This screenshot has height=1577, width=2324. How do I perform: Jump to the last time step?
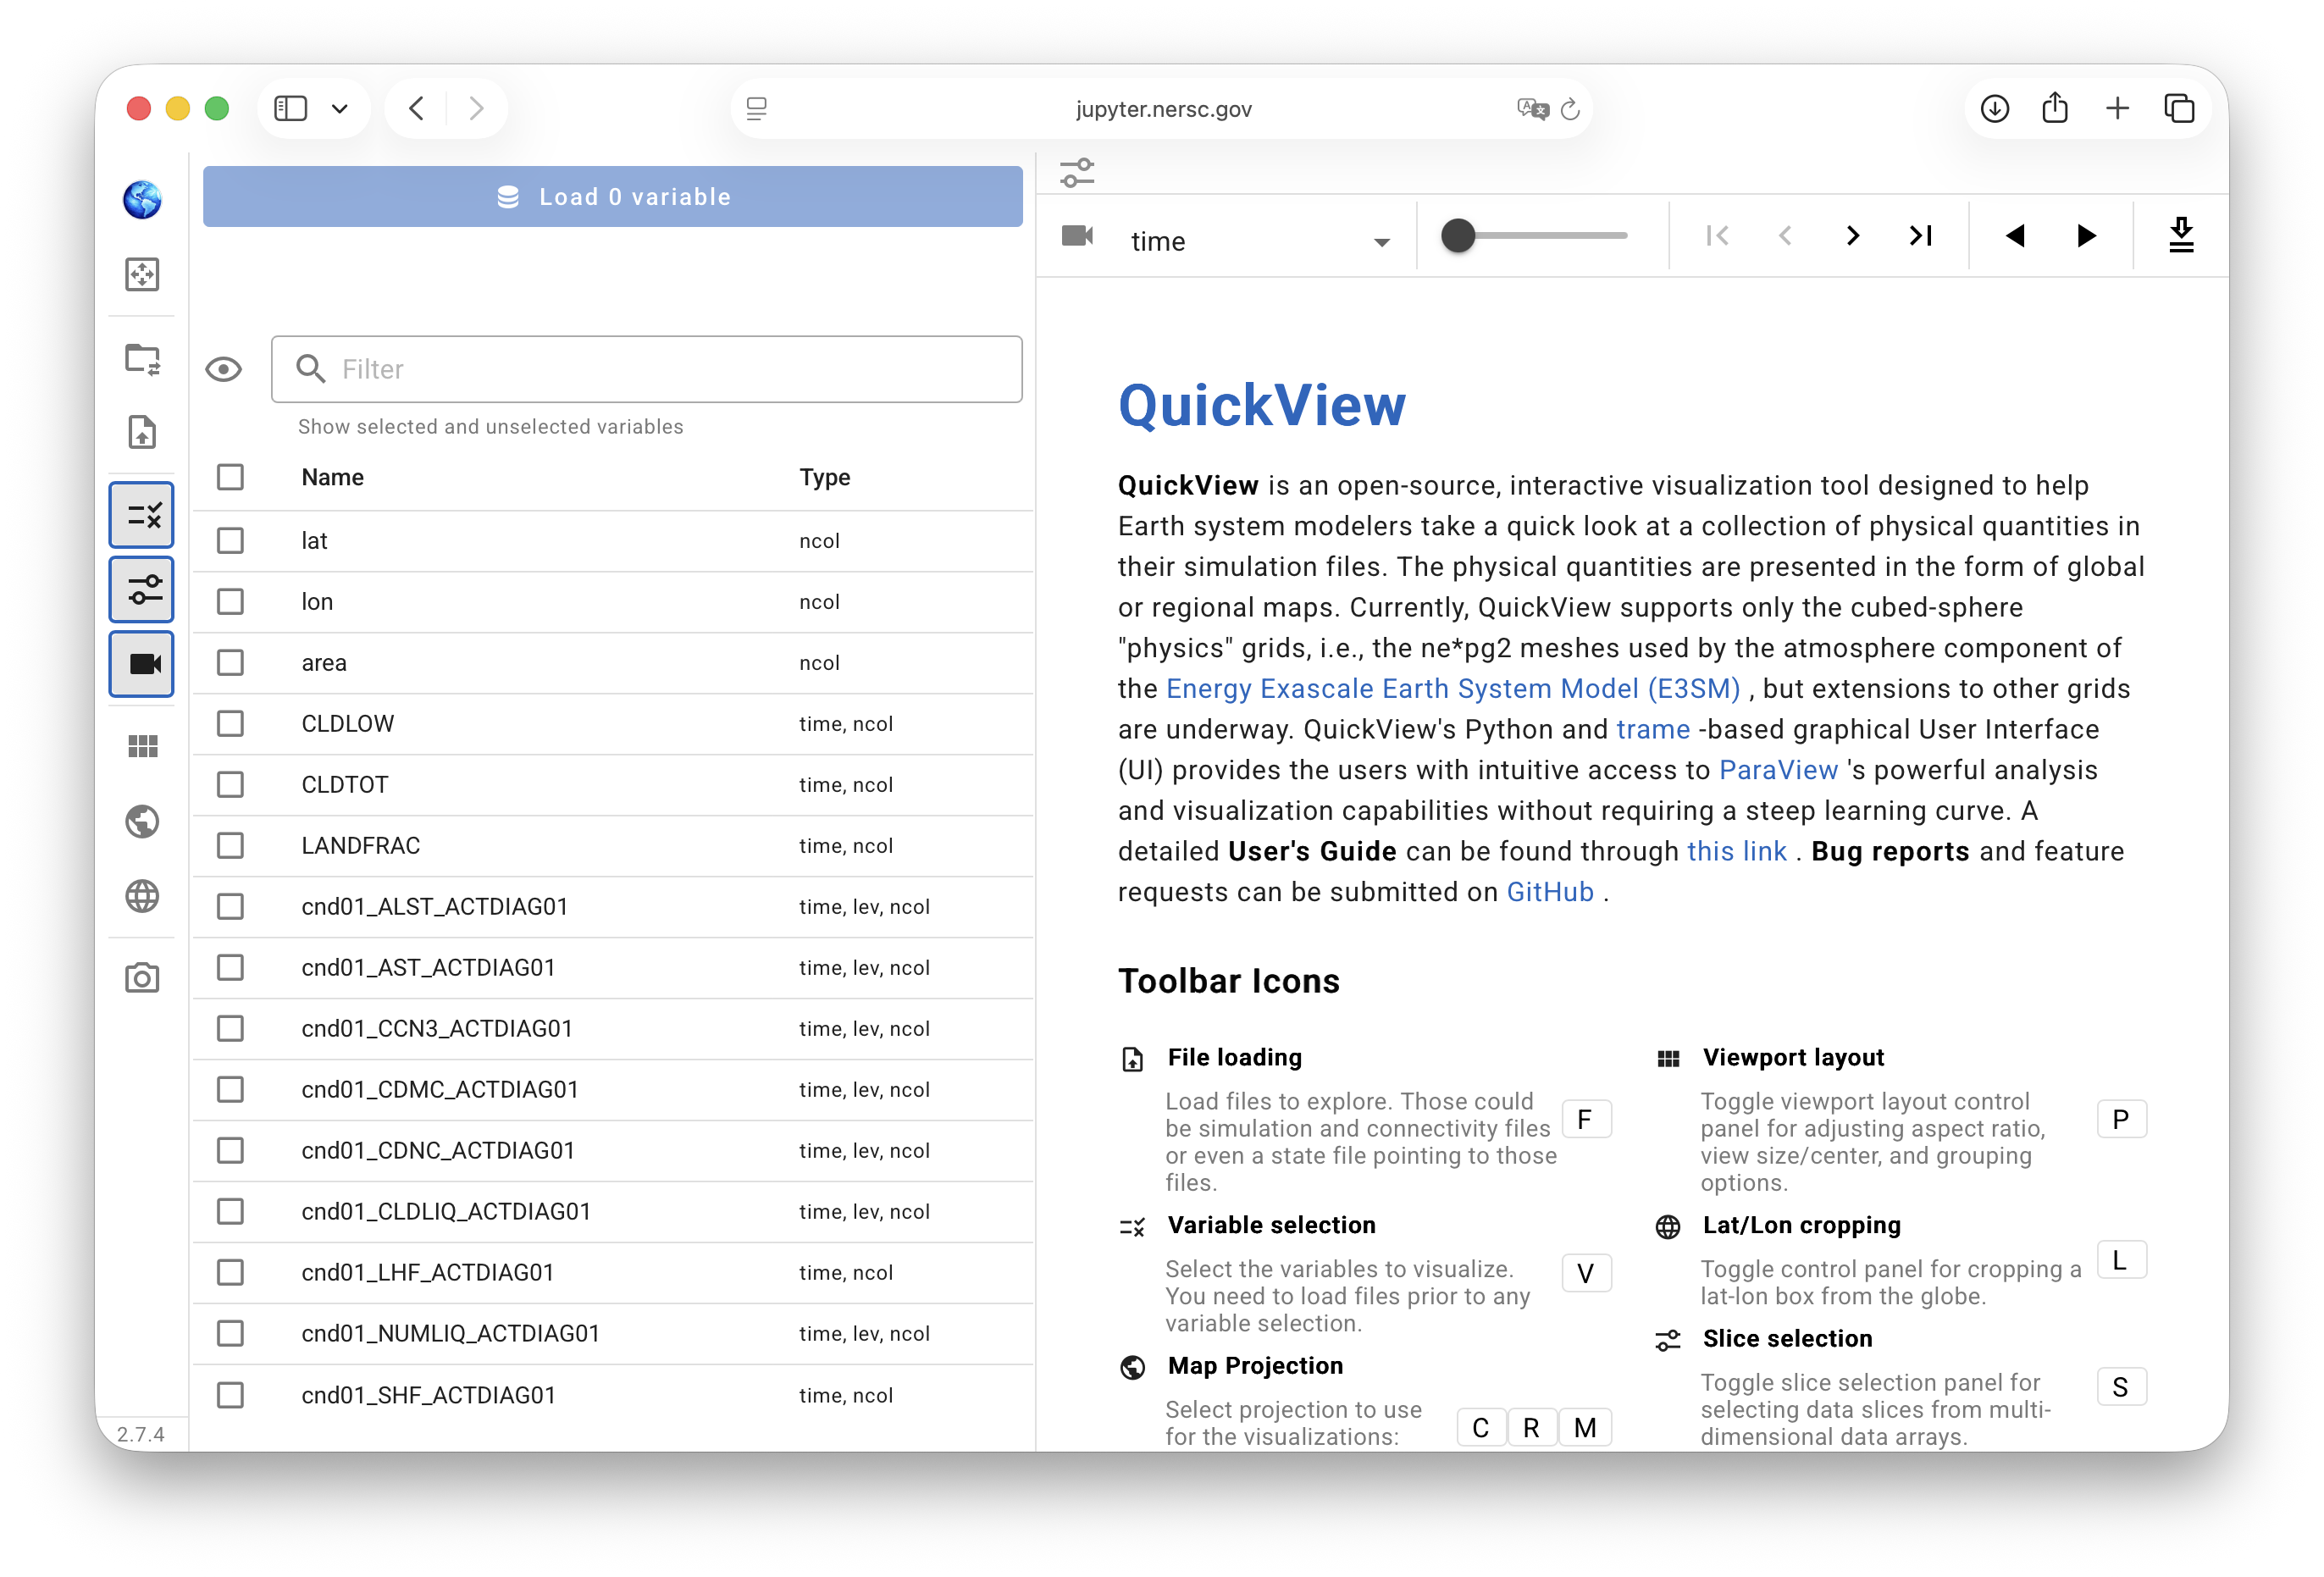click(1921, 236)
